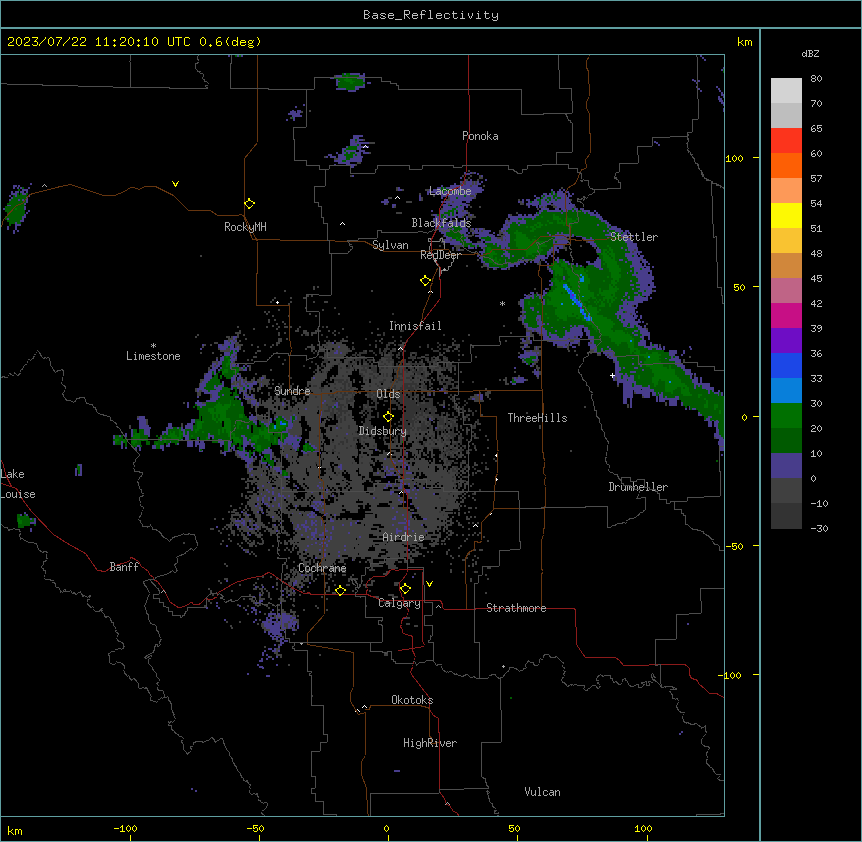Click the magenta 42–39 dBZ legend swatch
The height and width of the screenshot is (842, 862).
pos(786,315)
